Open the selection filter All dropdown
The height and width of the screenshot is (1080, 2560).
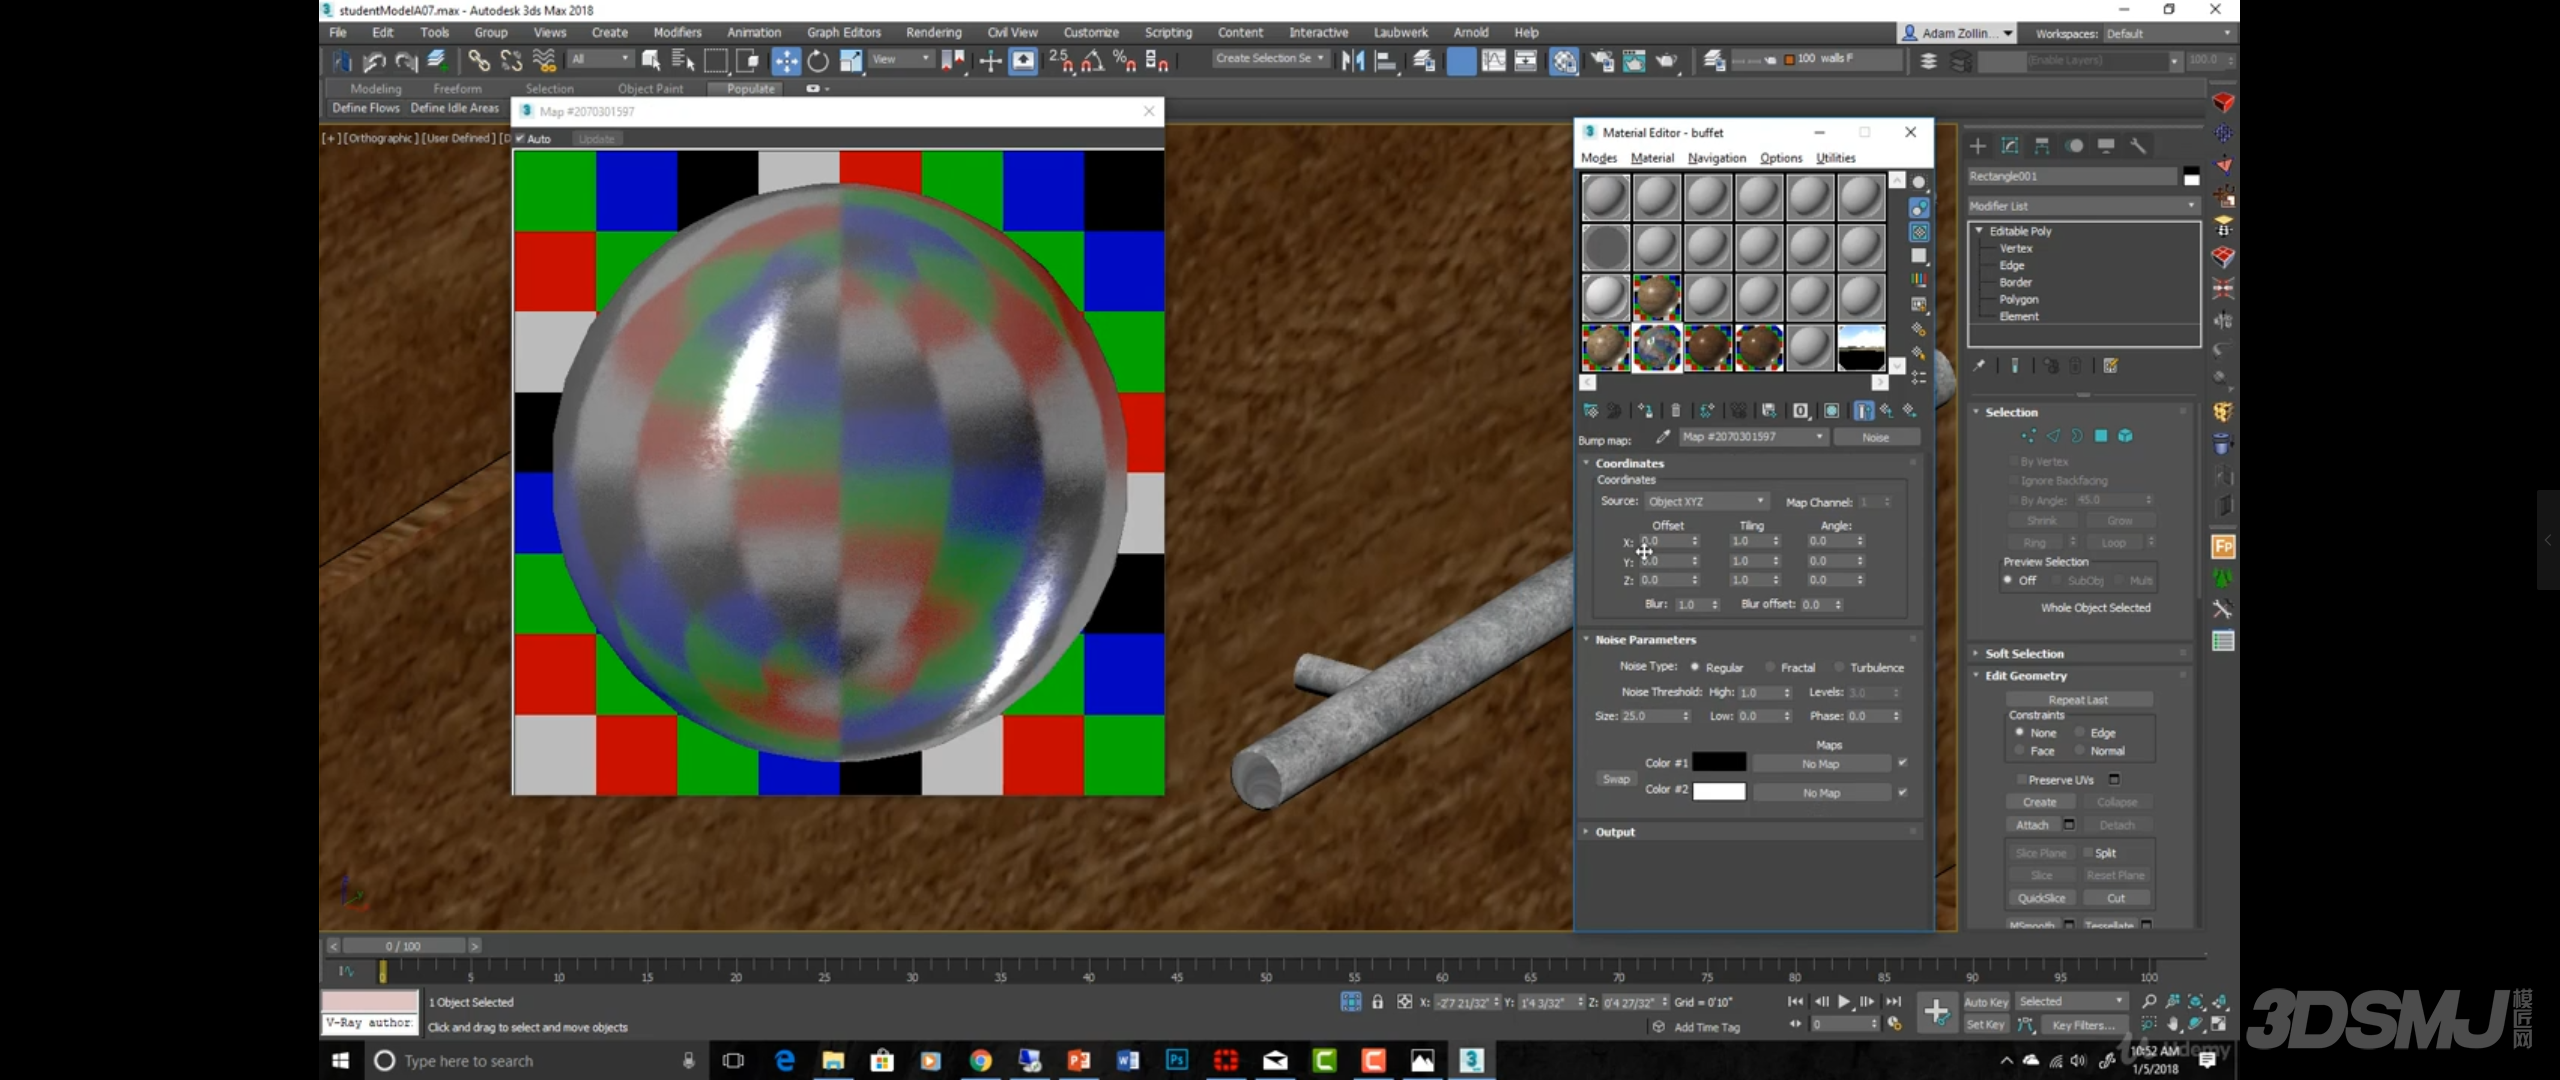pos(601,60)
